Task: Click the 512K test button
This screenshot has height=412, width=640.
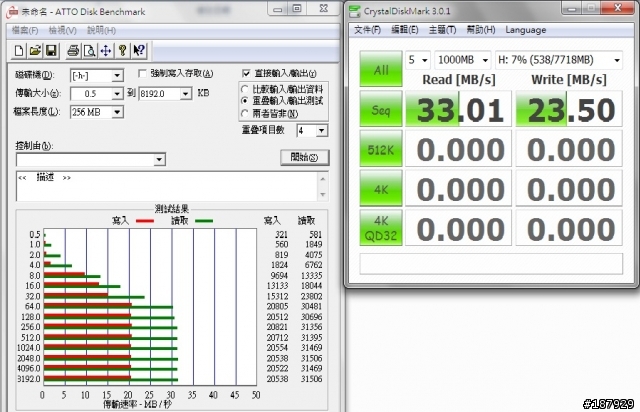Action: [x=381, y=149]
